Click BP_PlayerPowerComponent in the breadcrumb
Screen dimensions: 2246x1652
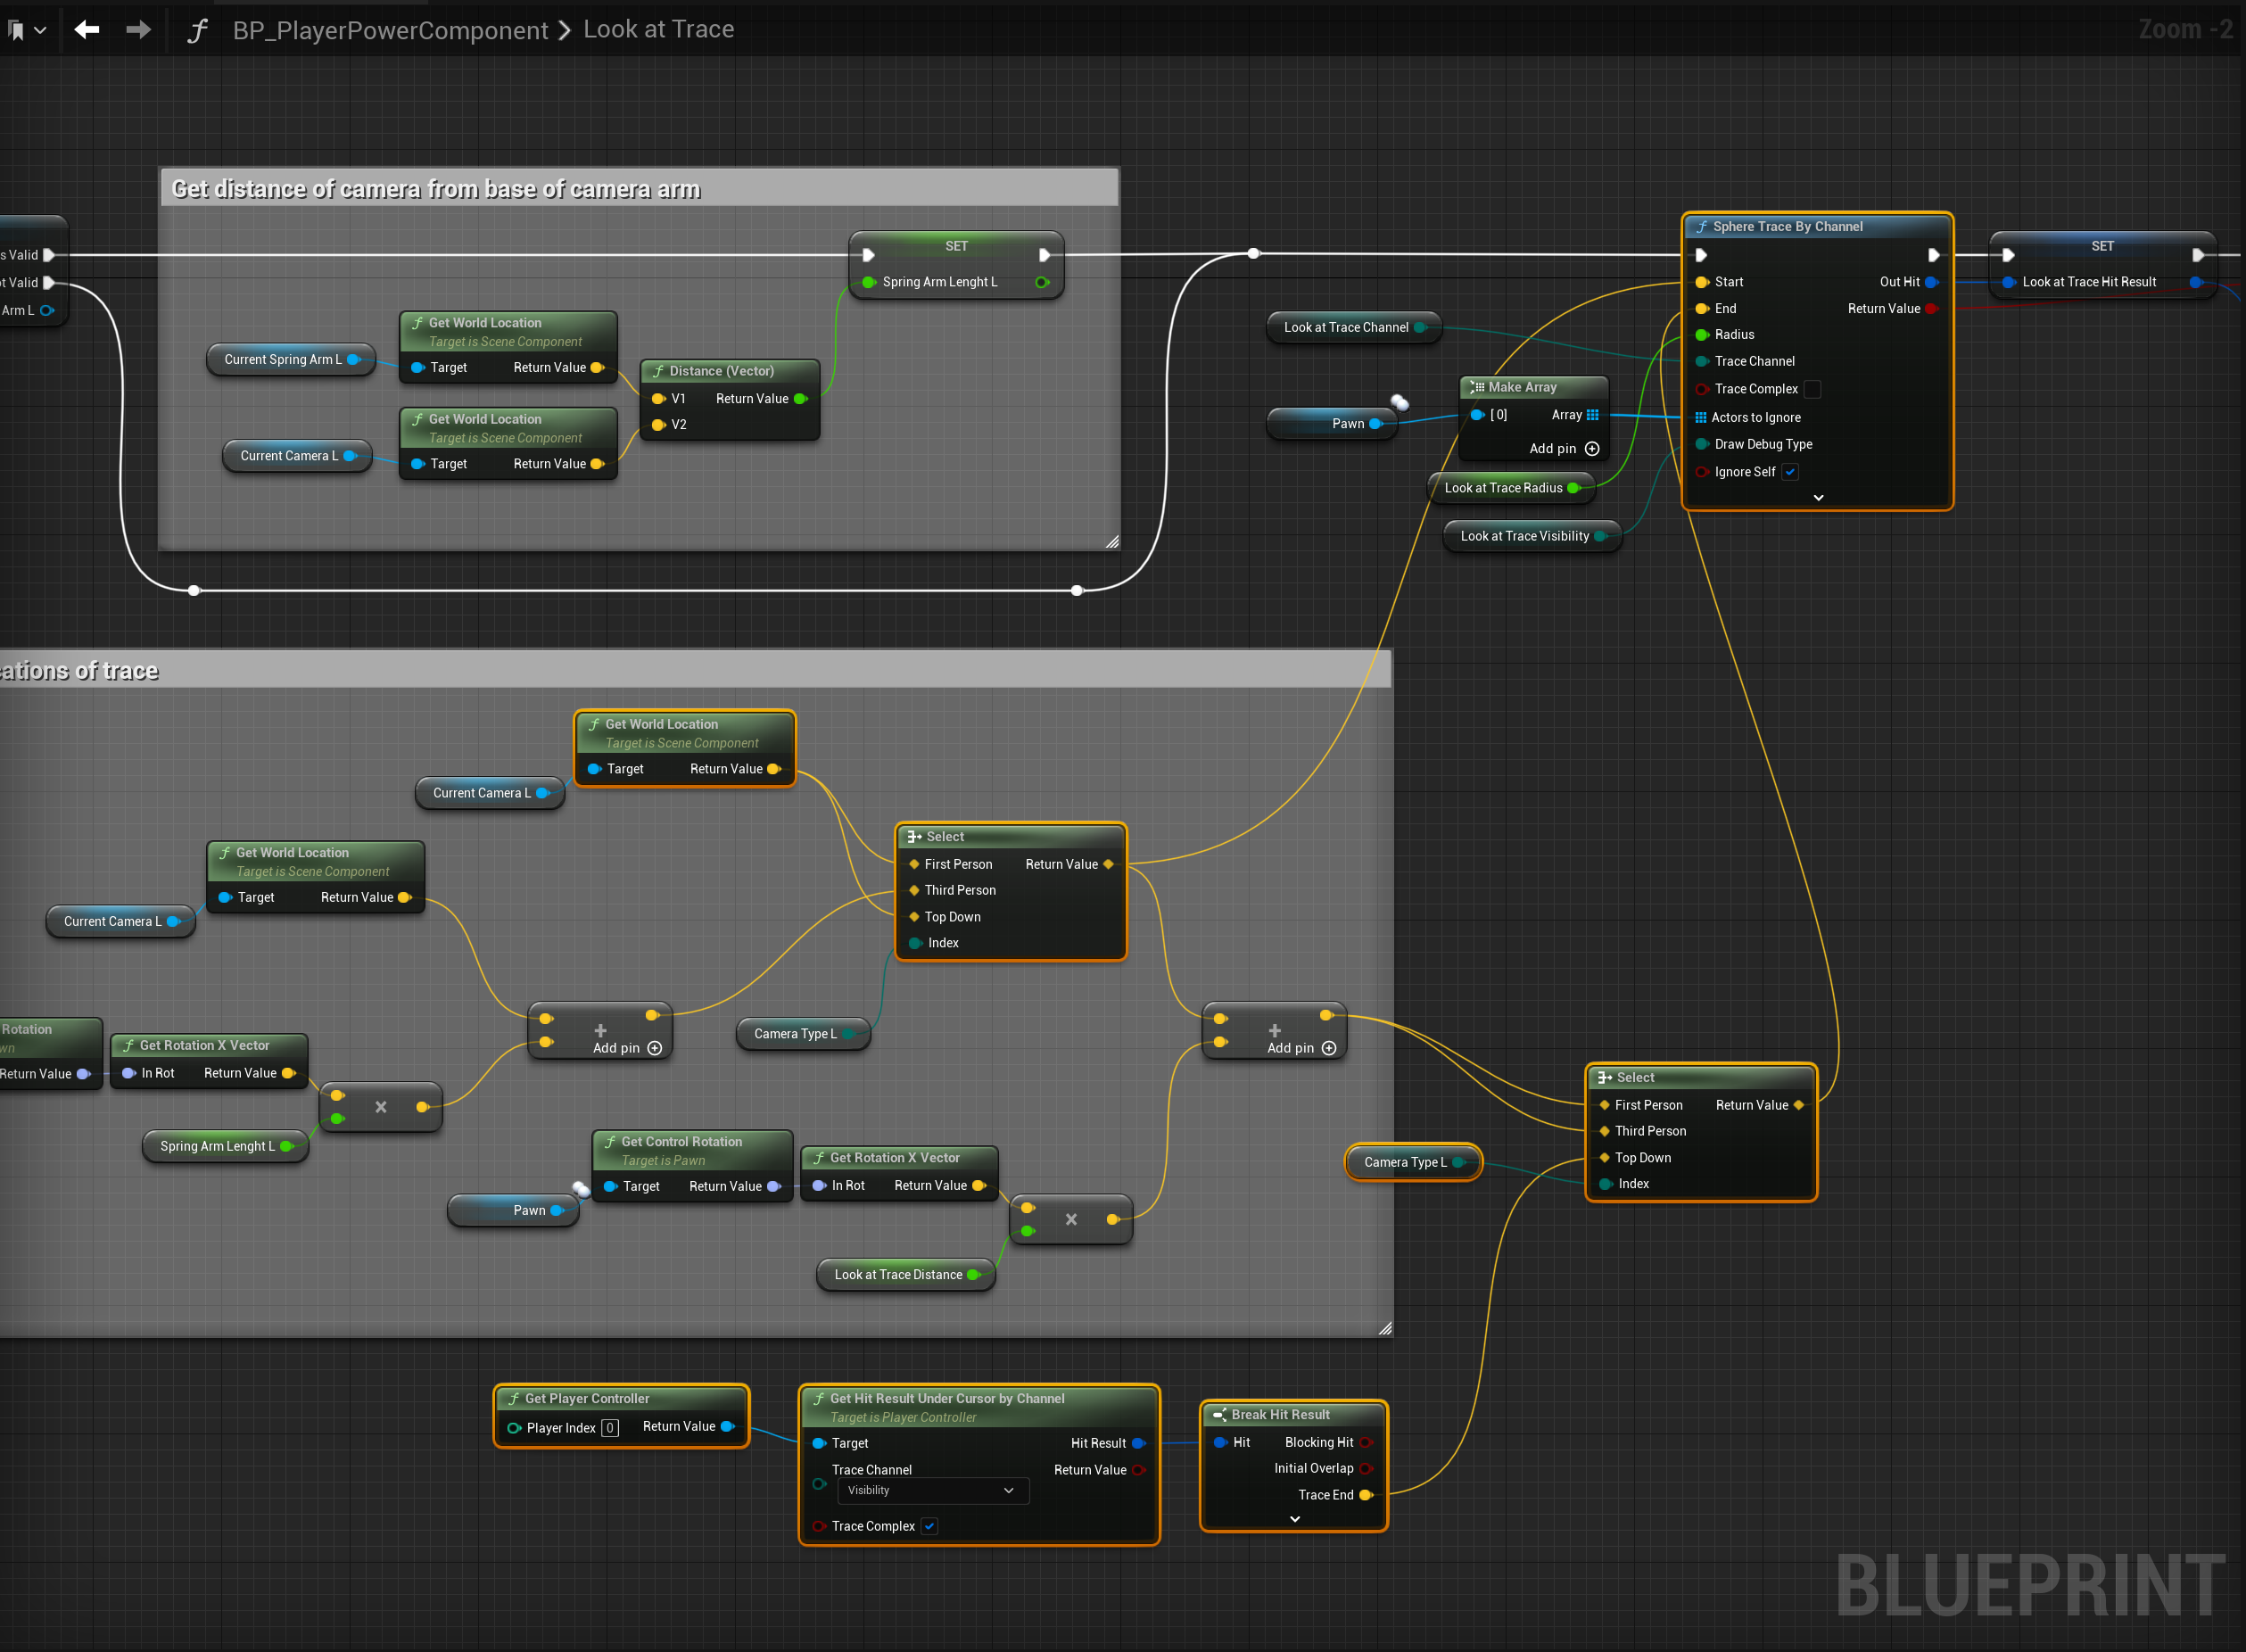(390, 30)
